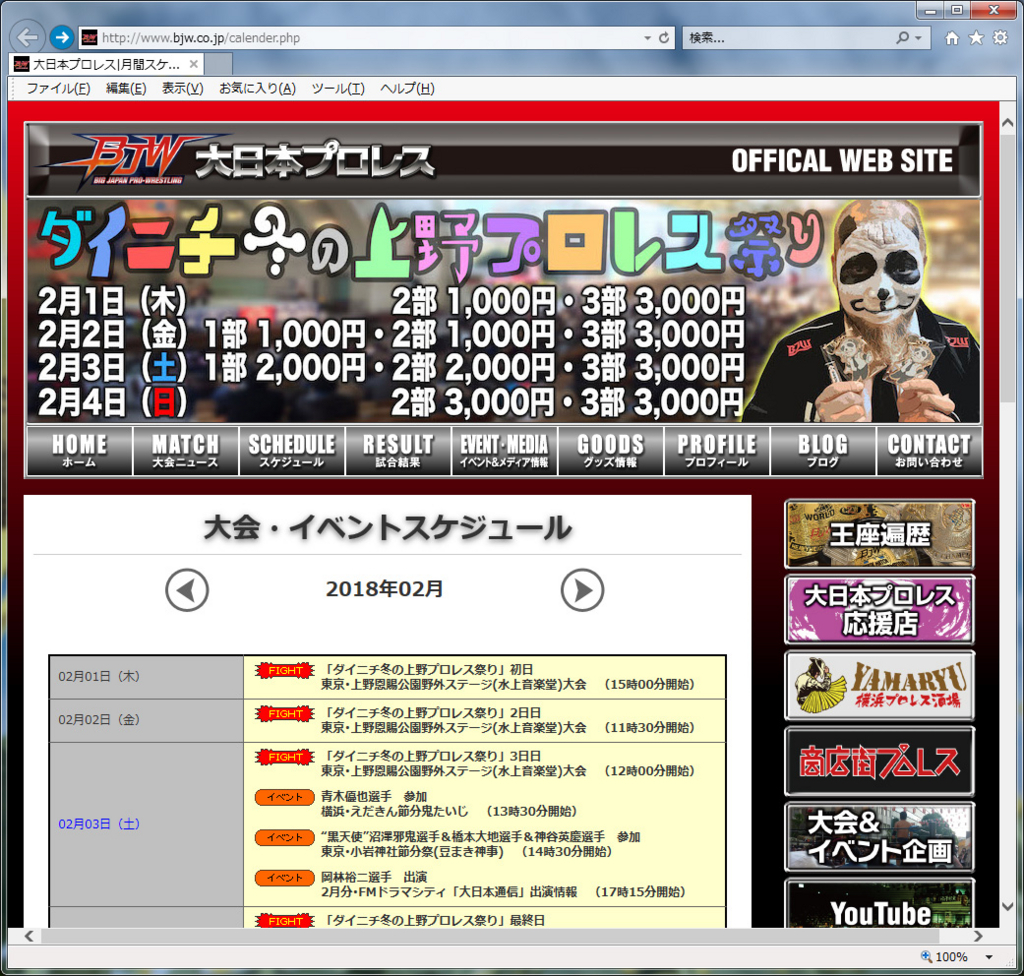Click MATCH 大会ニュース navigation button
The height and width of the screenshot is (976, 1024).
[x=185, y=451]
